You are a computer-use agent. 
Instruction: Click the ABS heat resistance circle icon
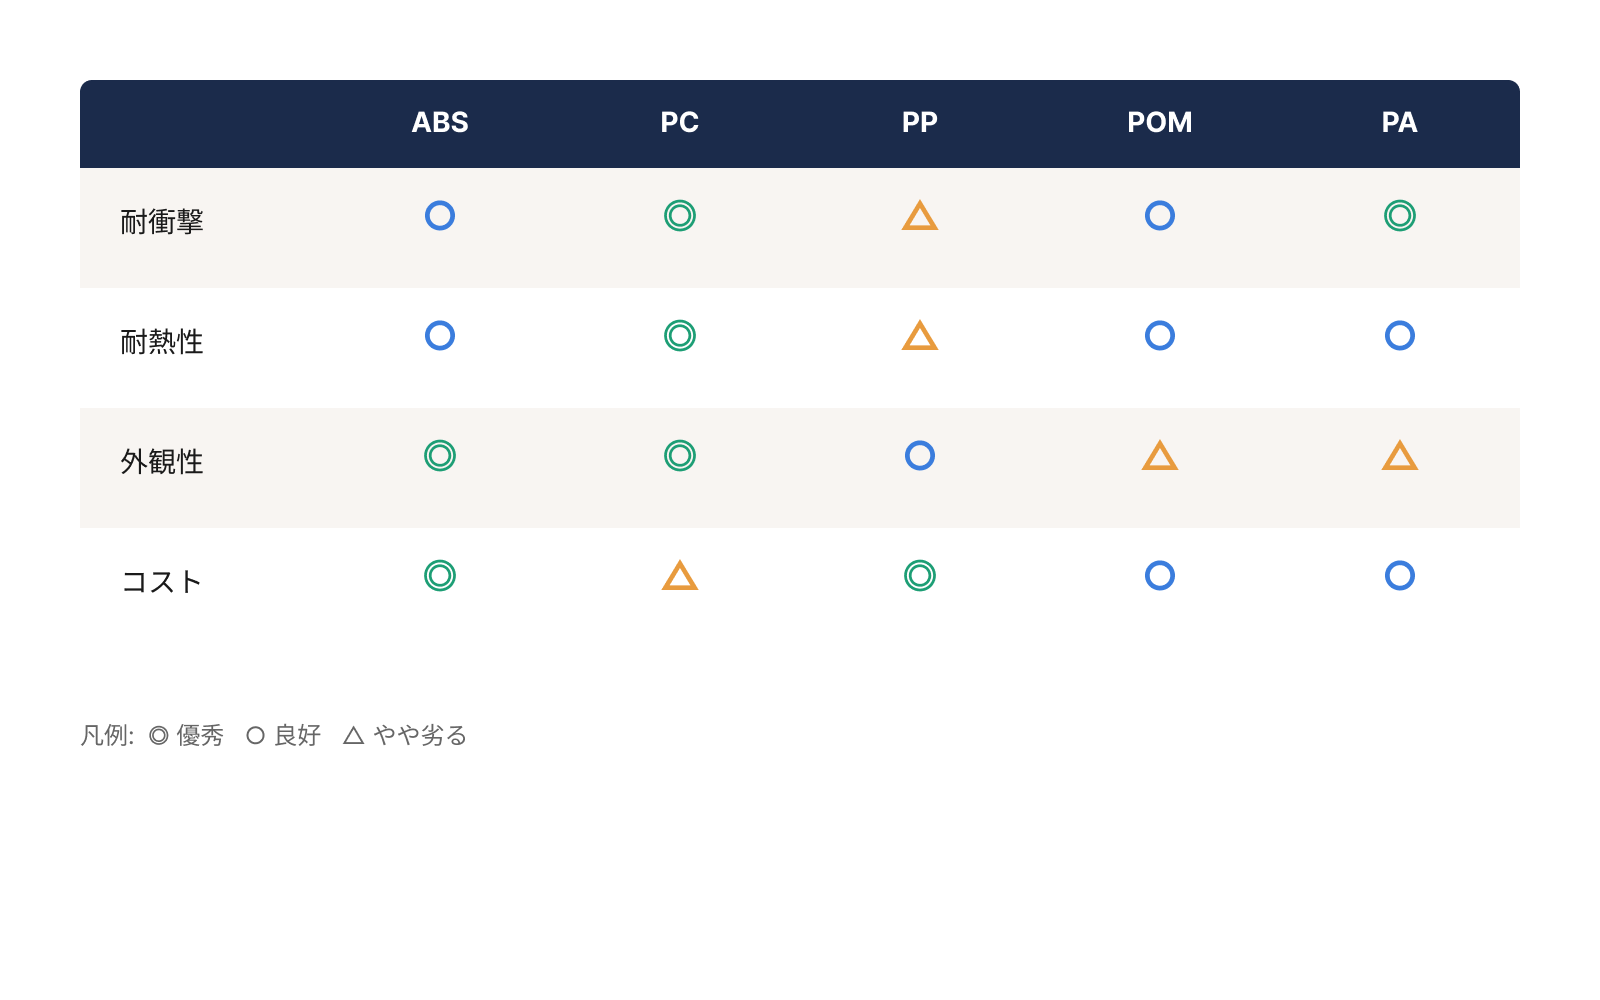(440, 336)
